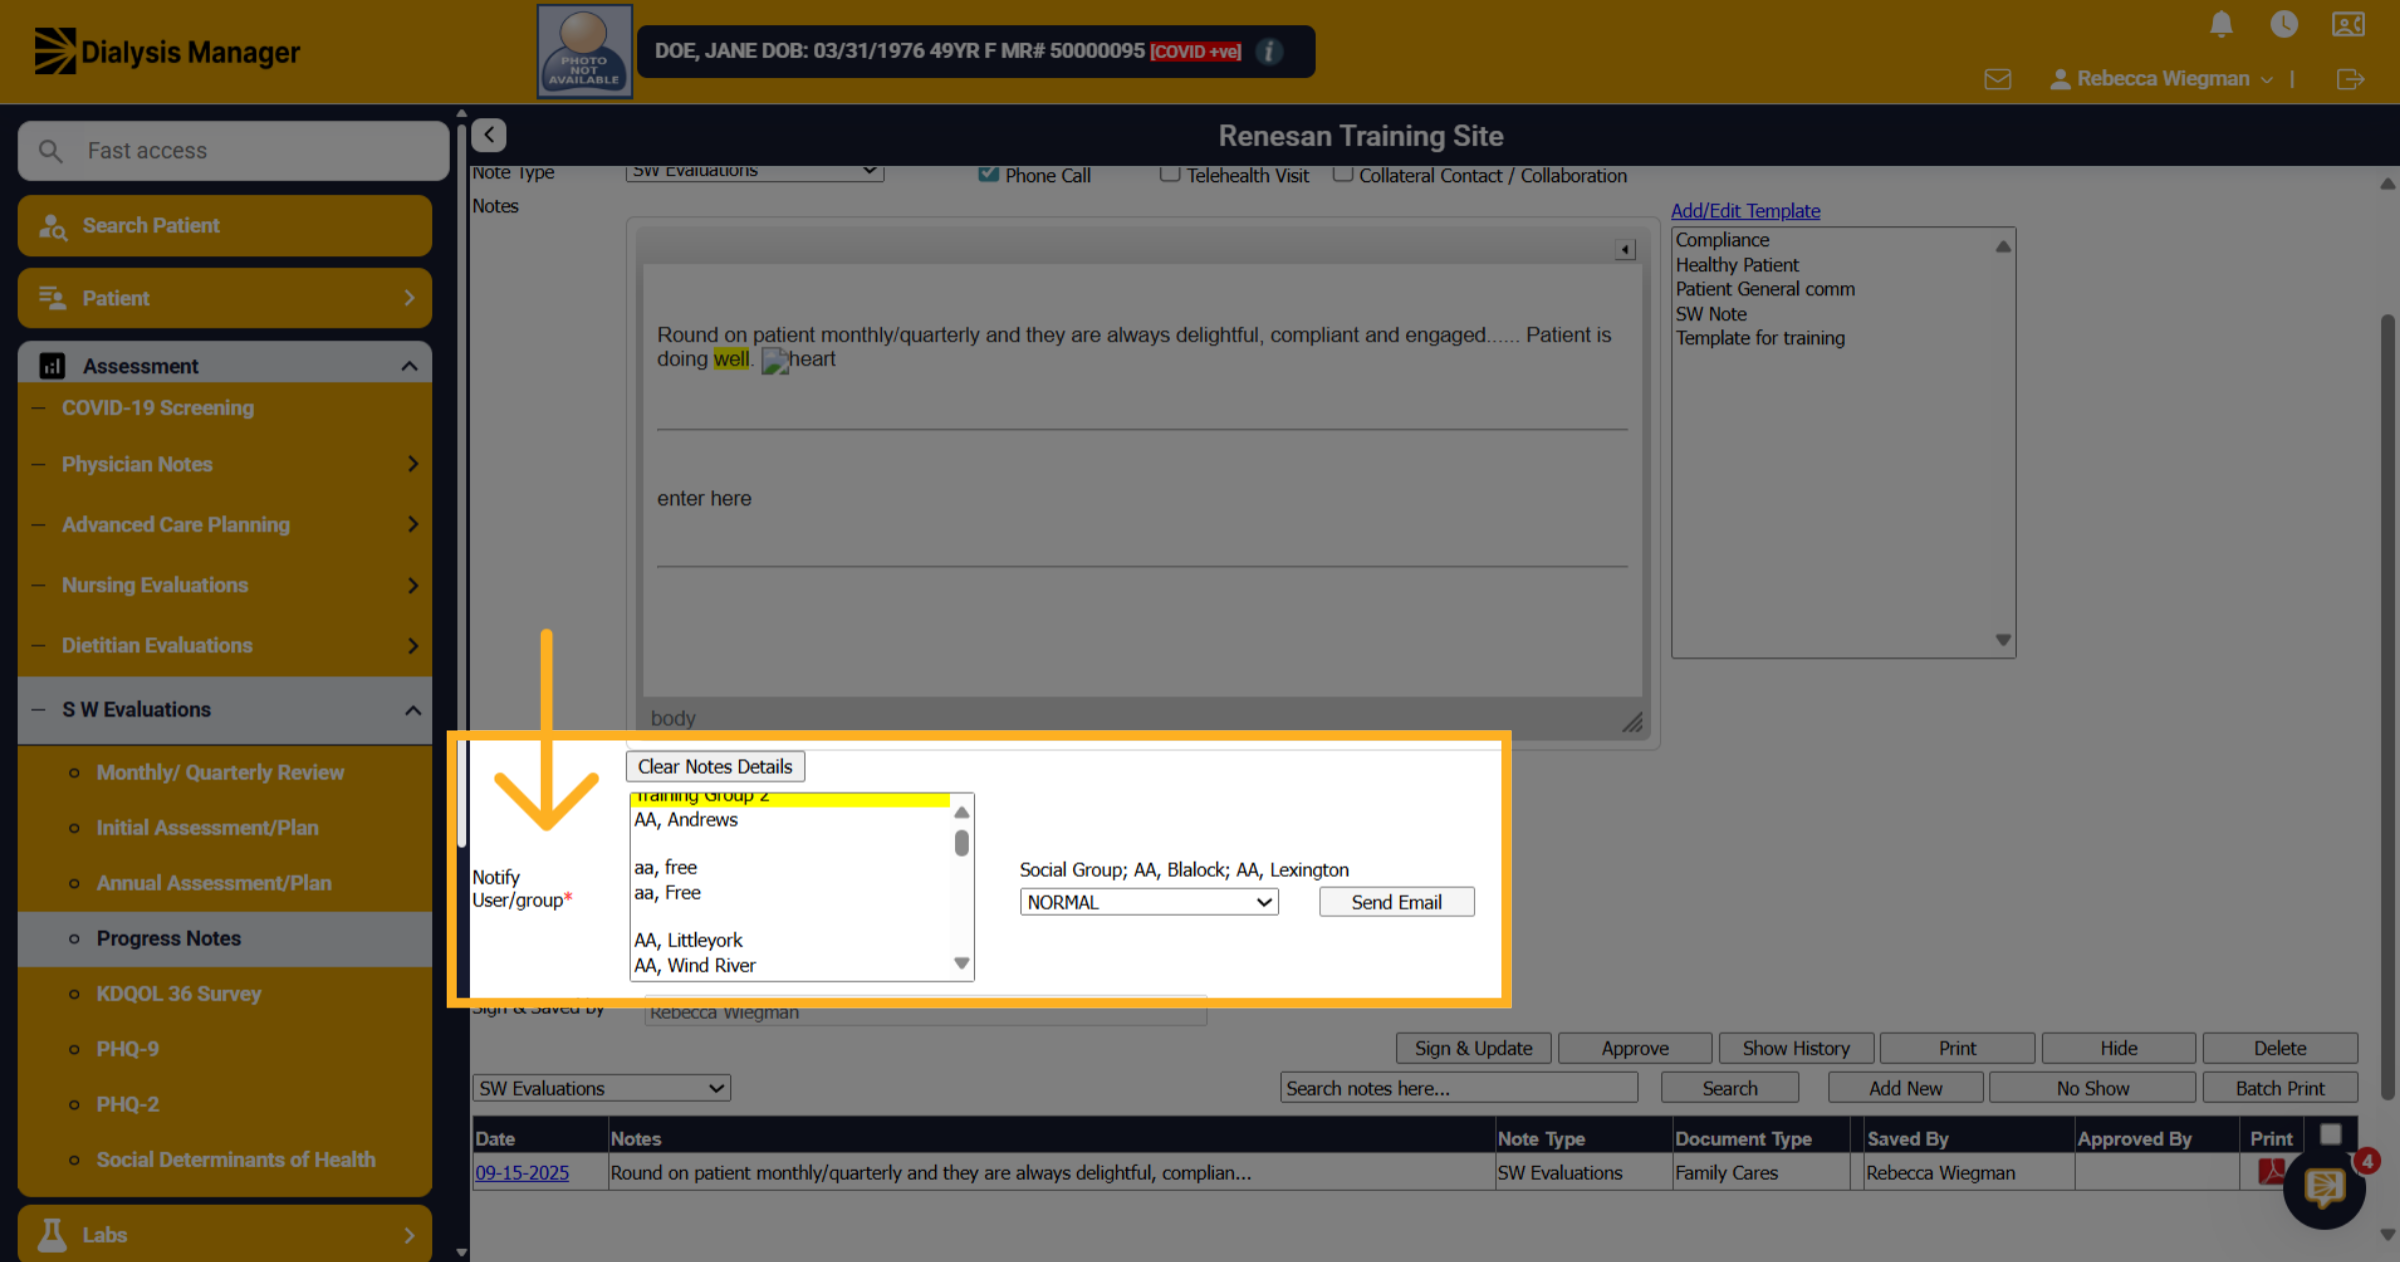This screenshot has width=2400, height=1262.
Task: Open the notifications bell icon
Action: [2221, 24]
